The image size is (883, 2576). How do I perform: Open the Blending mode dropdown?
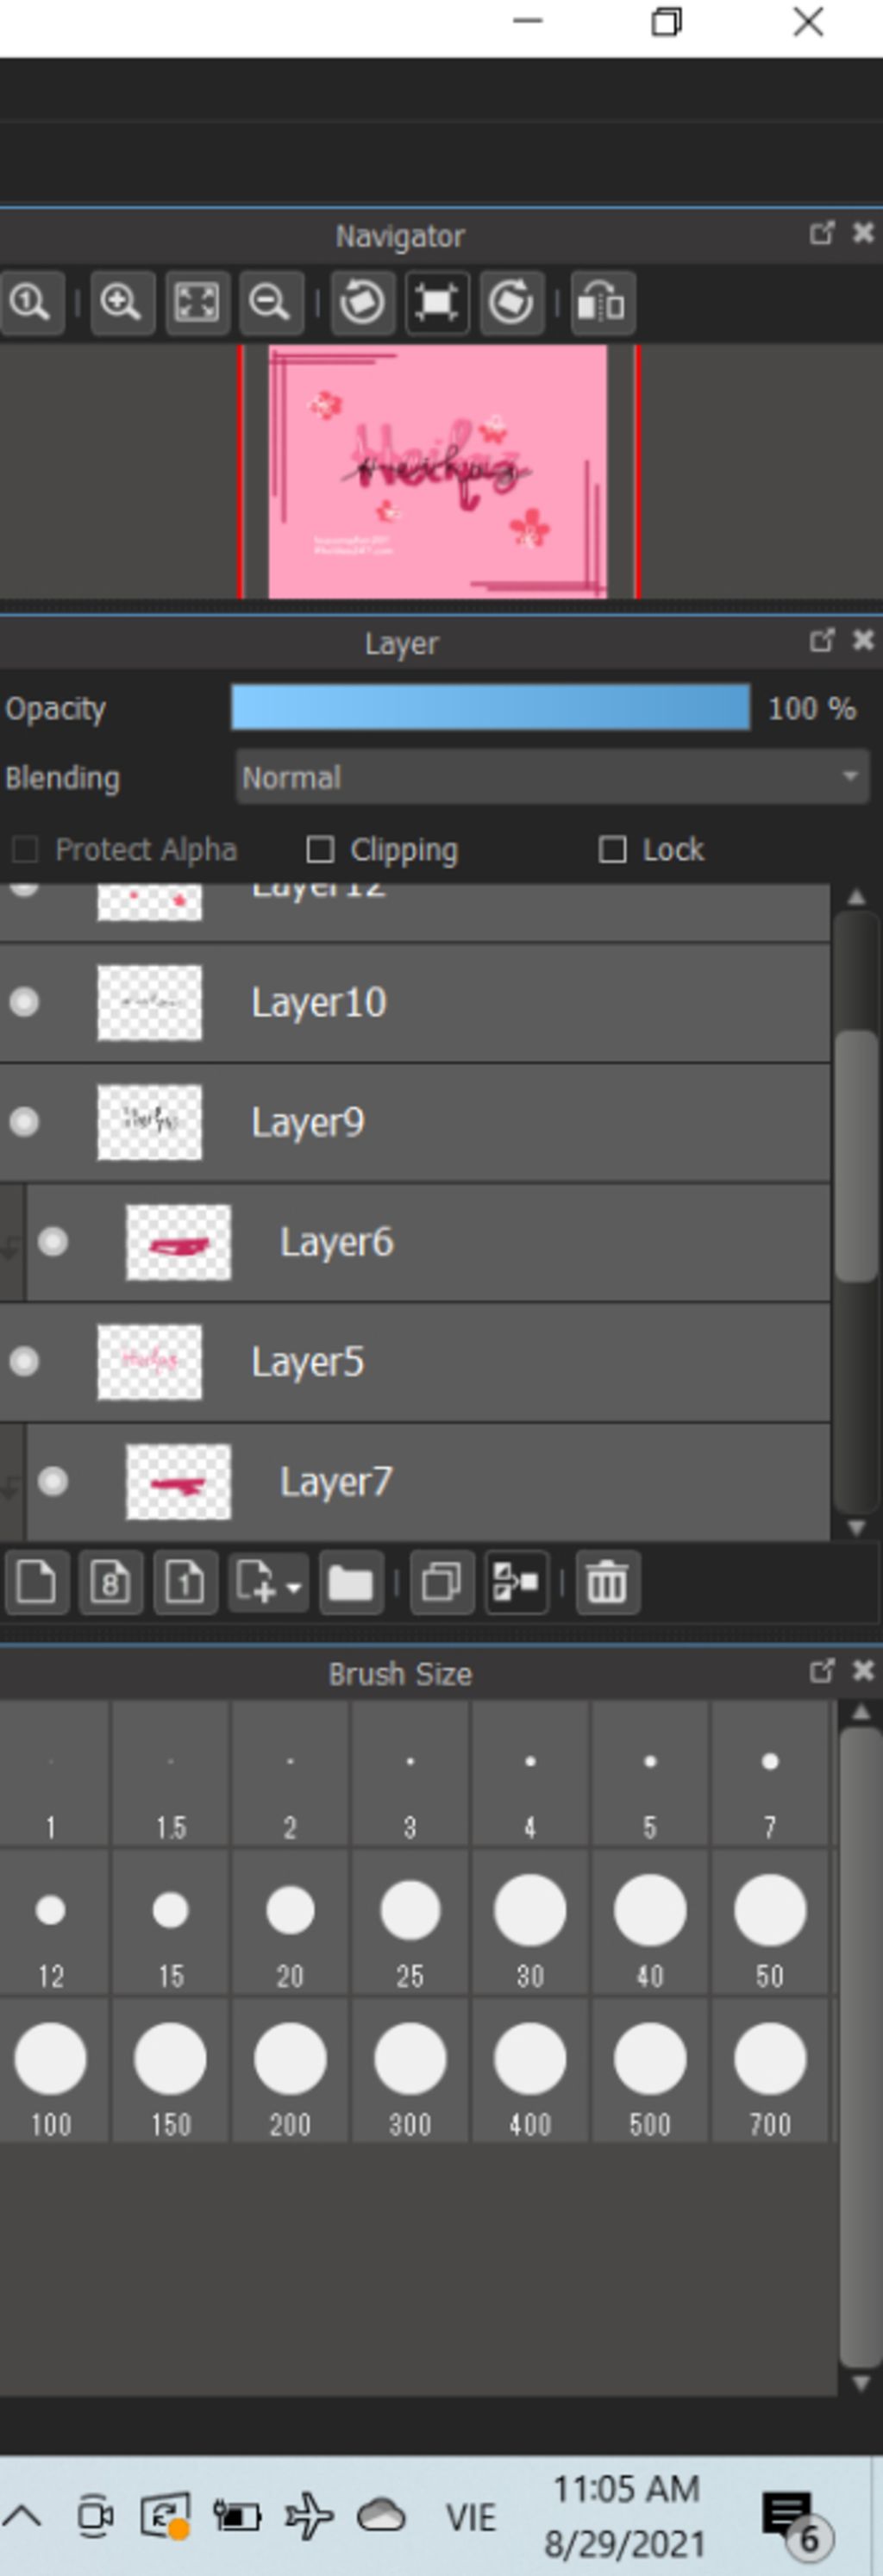coord(552,778)
